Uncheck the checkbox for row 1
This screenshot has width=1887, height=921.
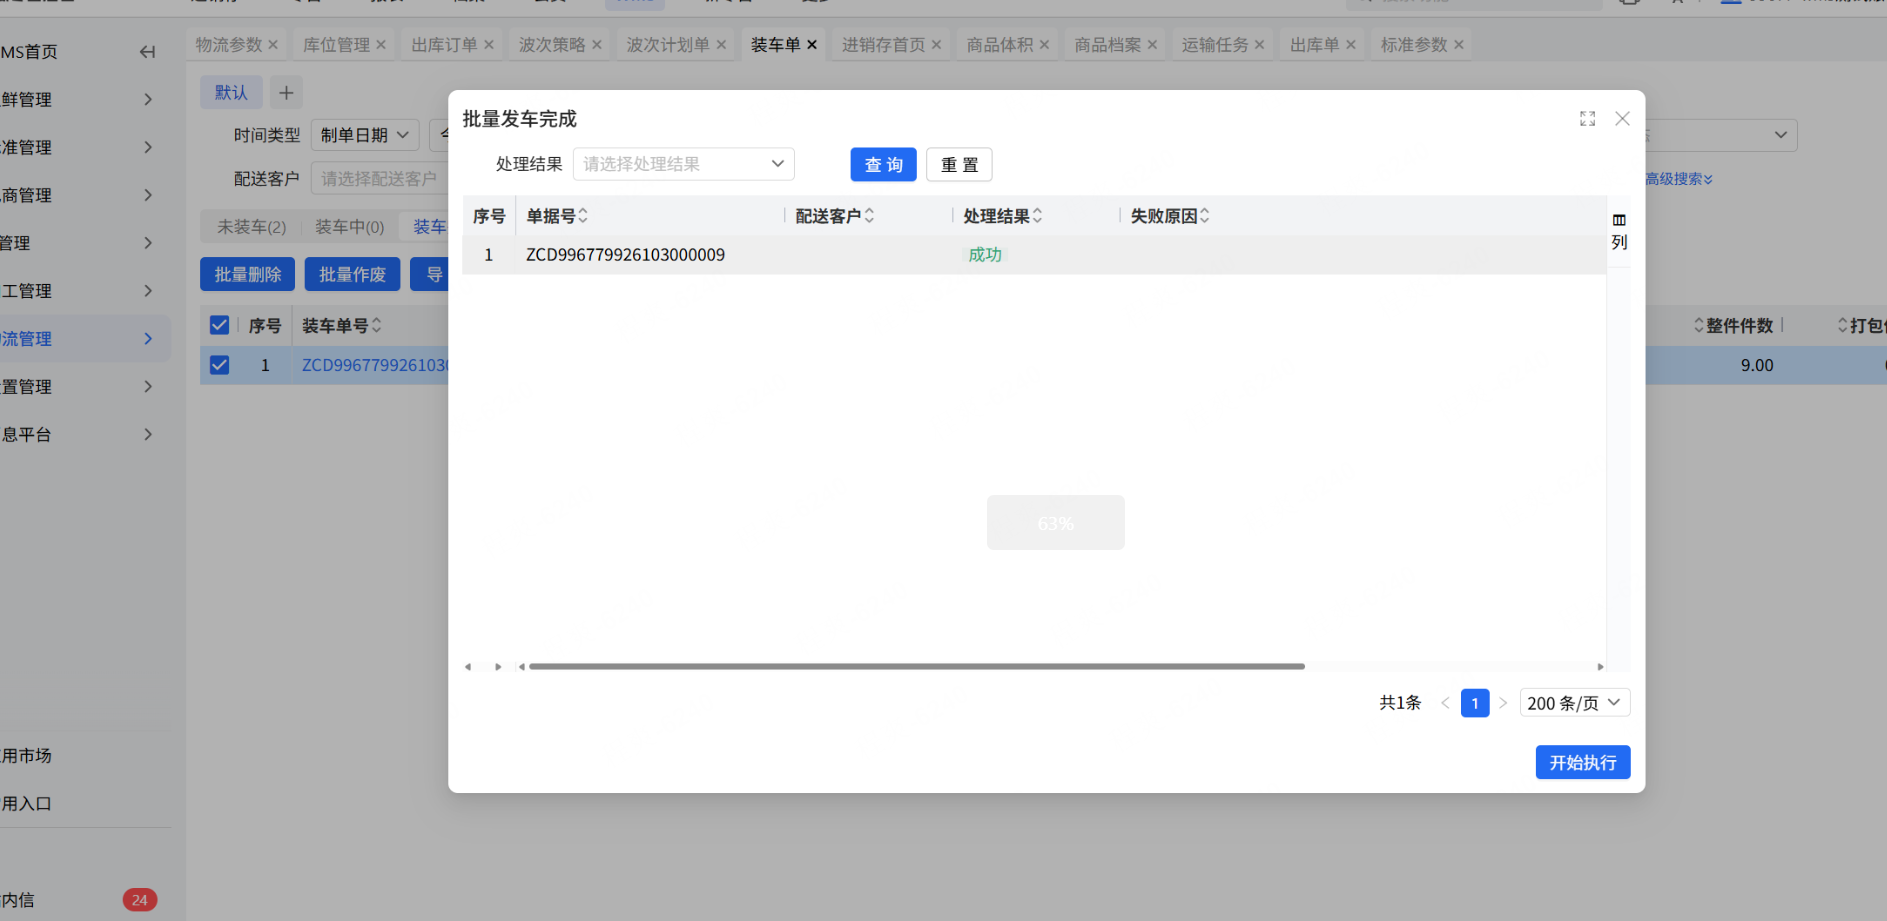[x=220, y=365]
